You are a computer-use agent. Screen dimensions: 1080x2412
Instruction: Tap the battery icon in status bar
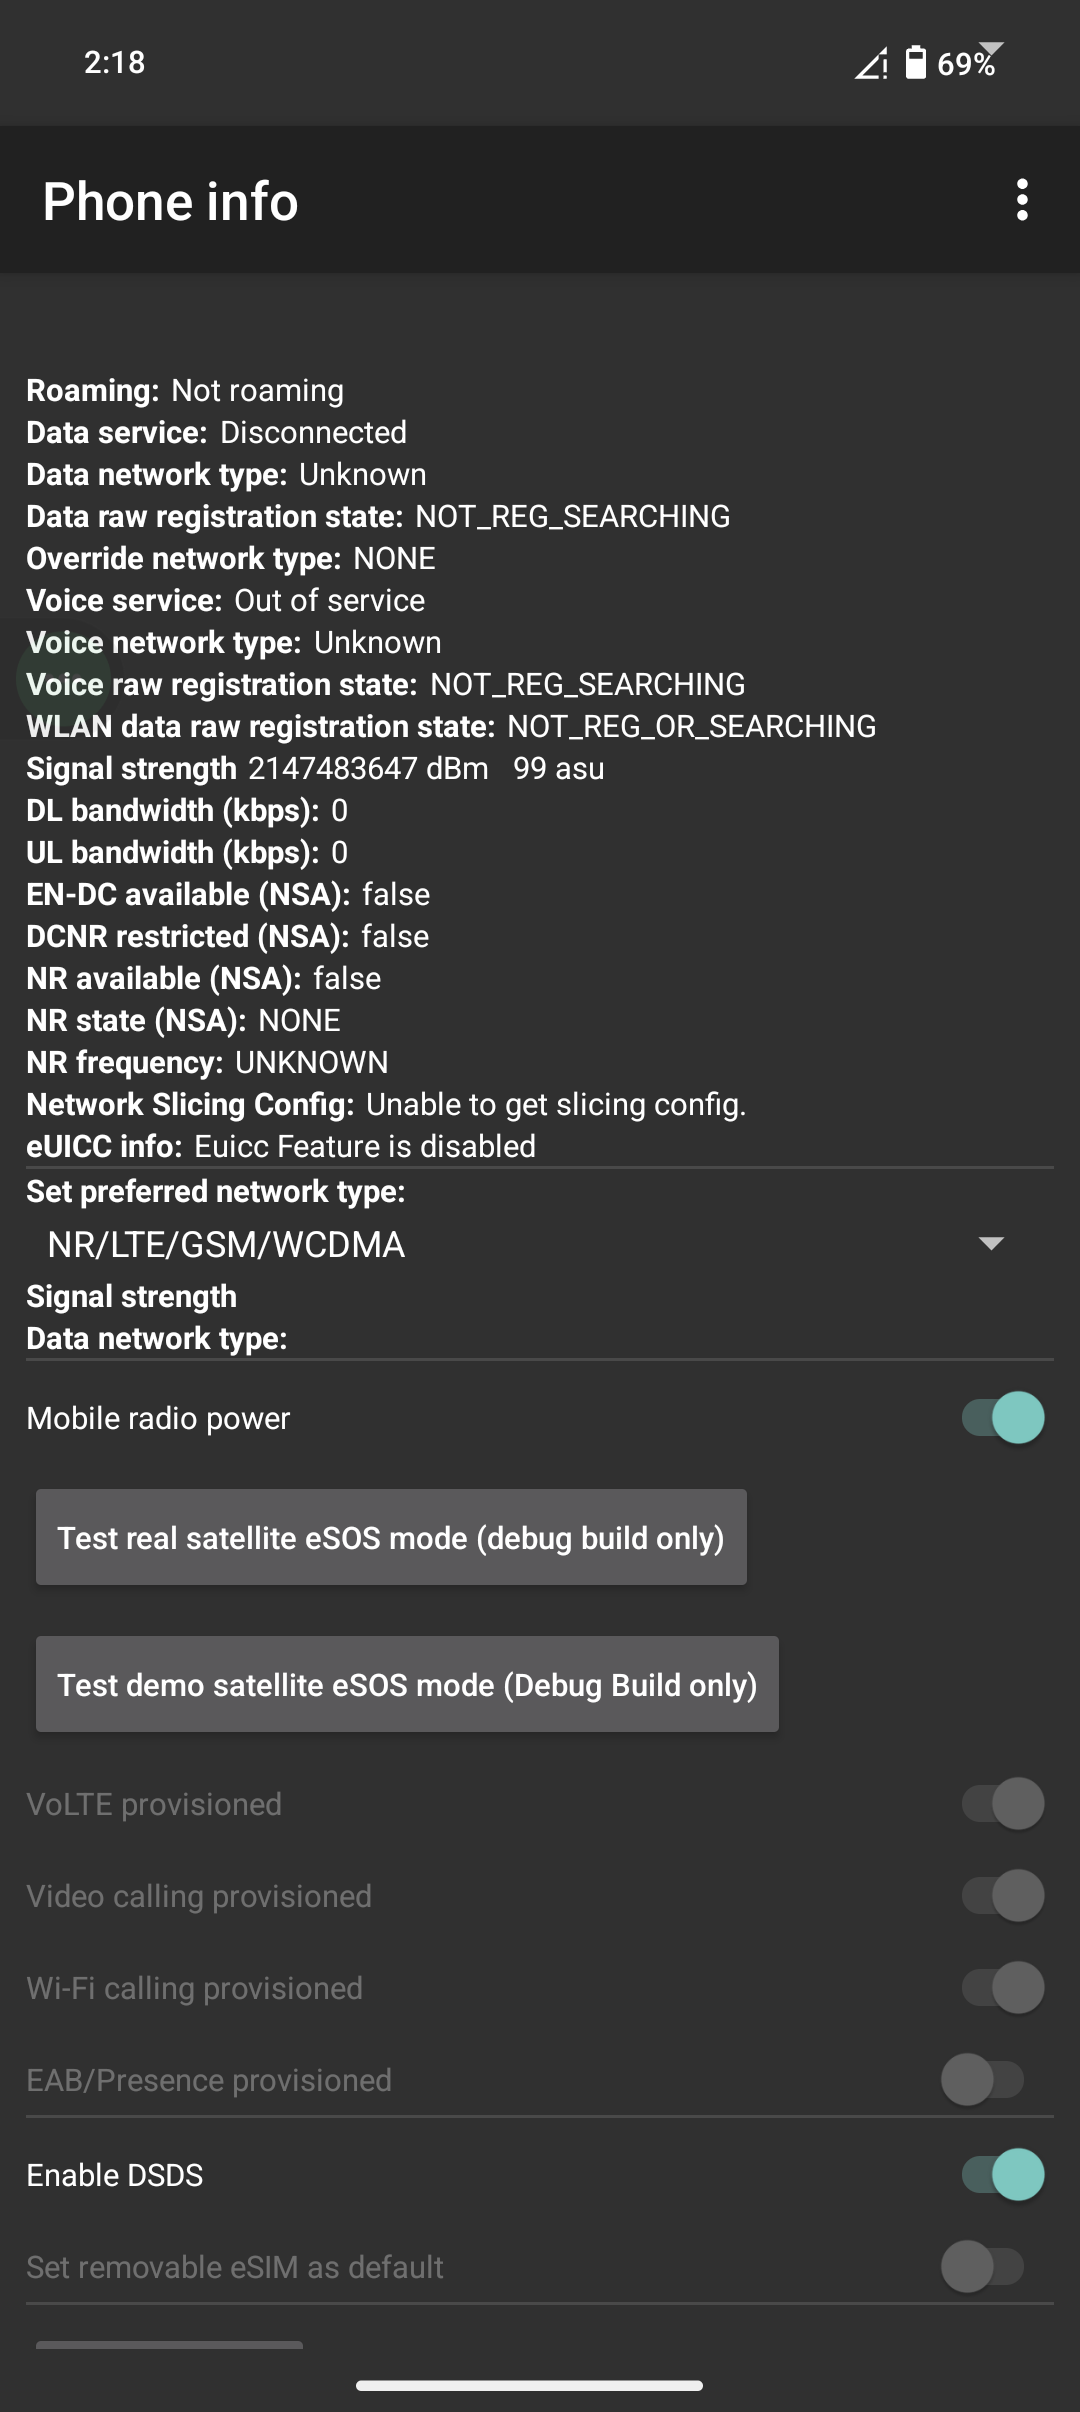tap(915, 63)
